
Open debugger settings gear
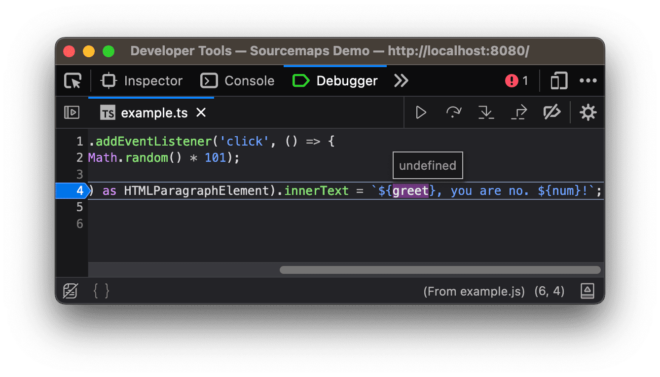tap(588, 113)
